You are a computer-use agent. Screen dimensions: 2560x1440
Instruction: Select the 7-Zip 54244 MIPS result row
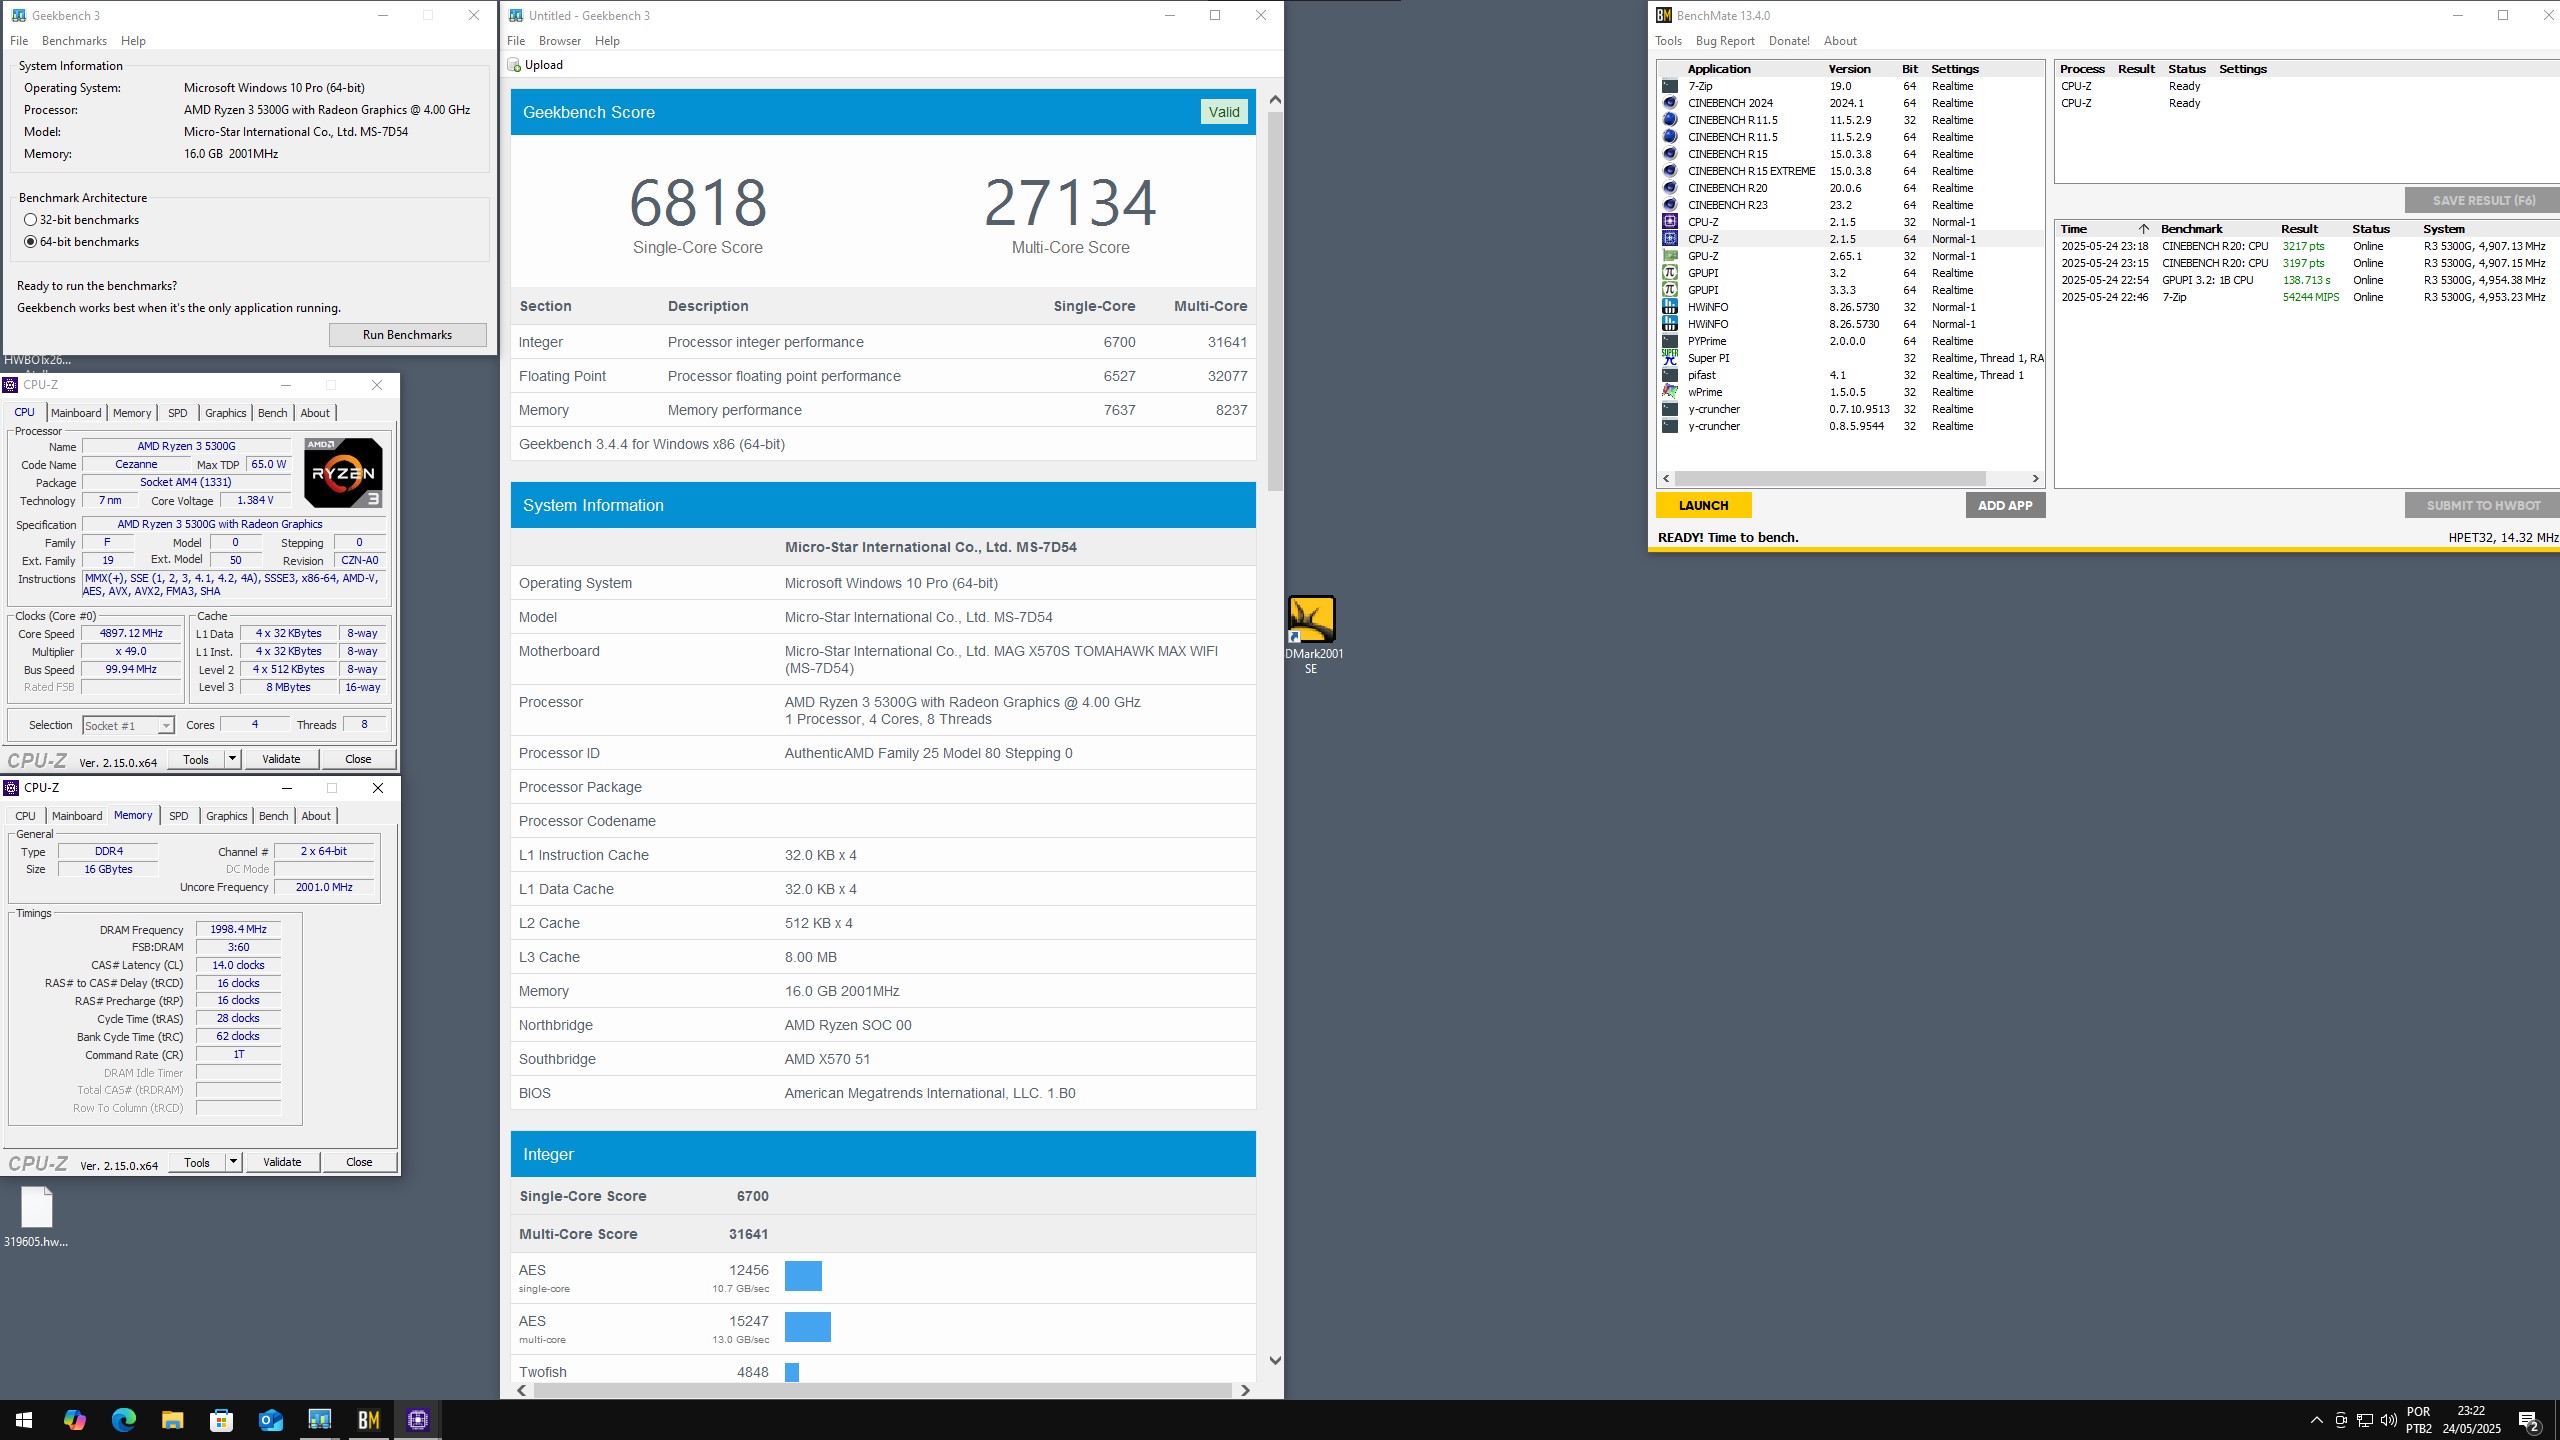(2306, 297)
